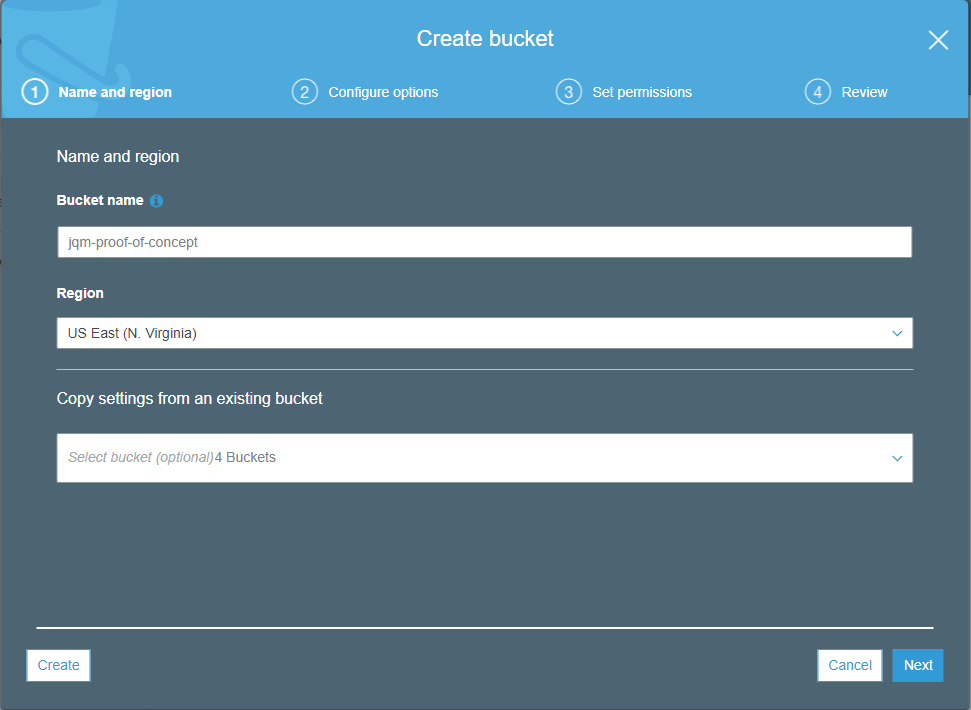
Task: Switch to the Set permissions step
Action: pyautogui.click(x=642, y=91)
